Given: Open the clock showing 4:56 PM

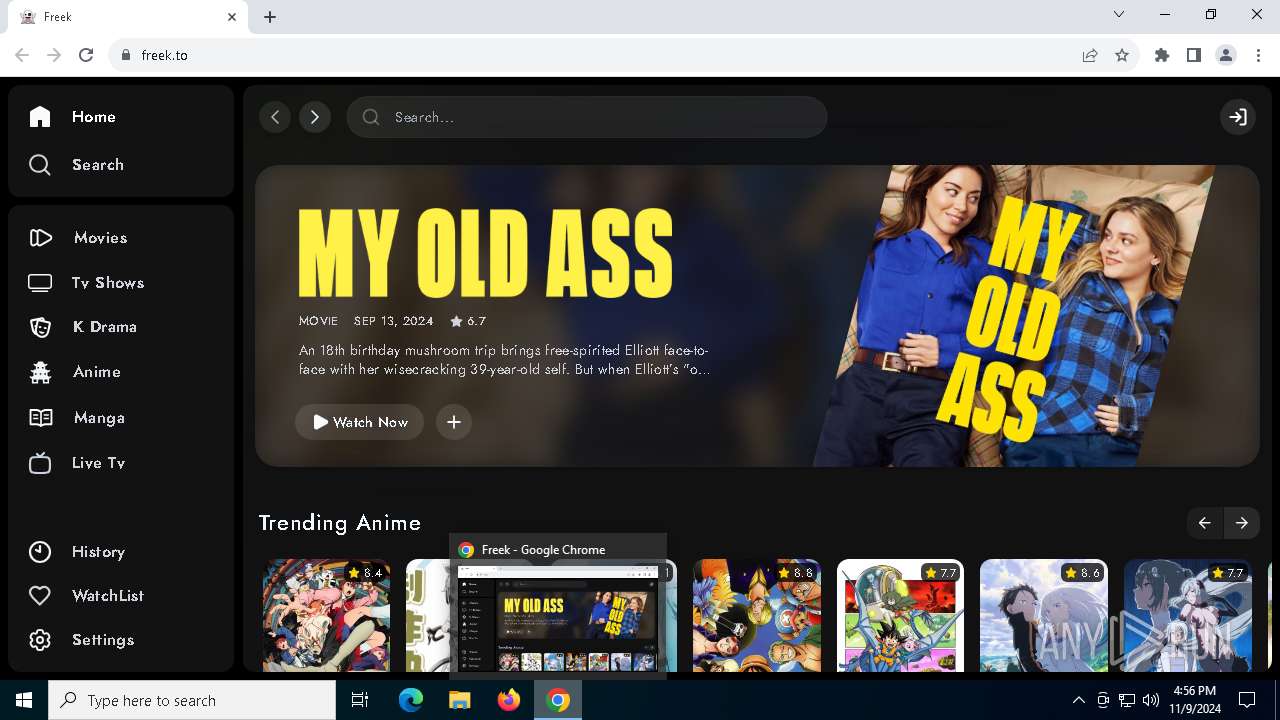Looking at the screenshot, I should (x=1195, y=700).
